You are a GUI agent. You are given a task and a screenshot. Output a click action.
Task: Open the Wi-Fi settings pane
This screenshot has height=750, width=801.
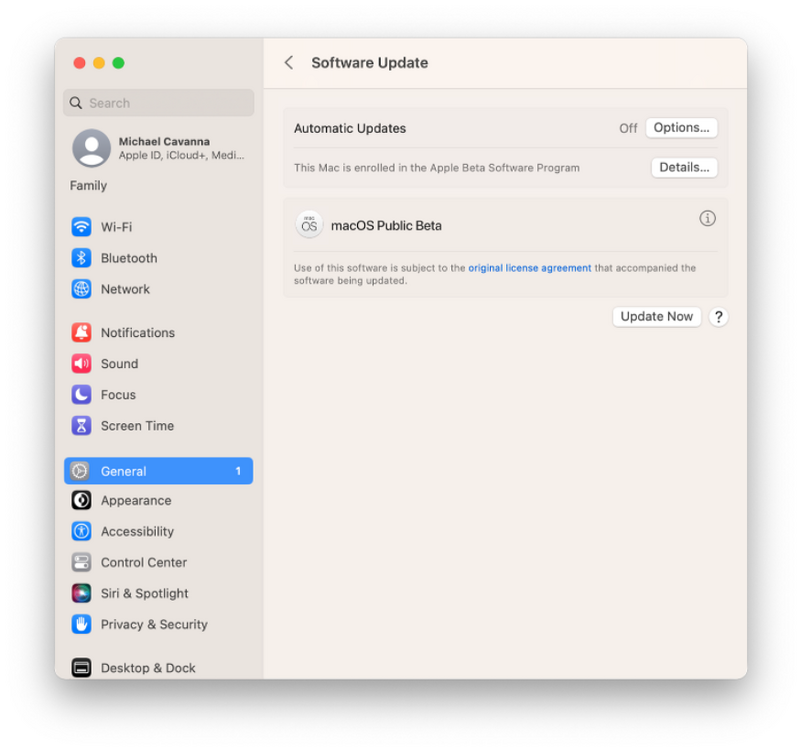pos(158,227)
